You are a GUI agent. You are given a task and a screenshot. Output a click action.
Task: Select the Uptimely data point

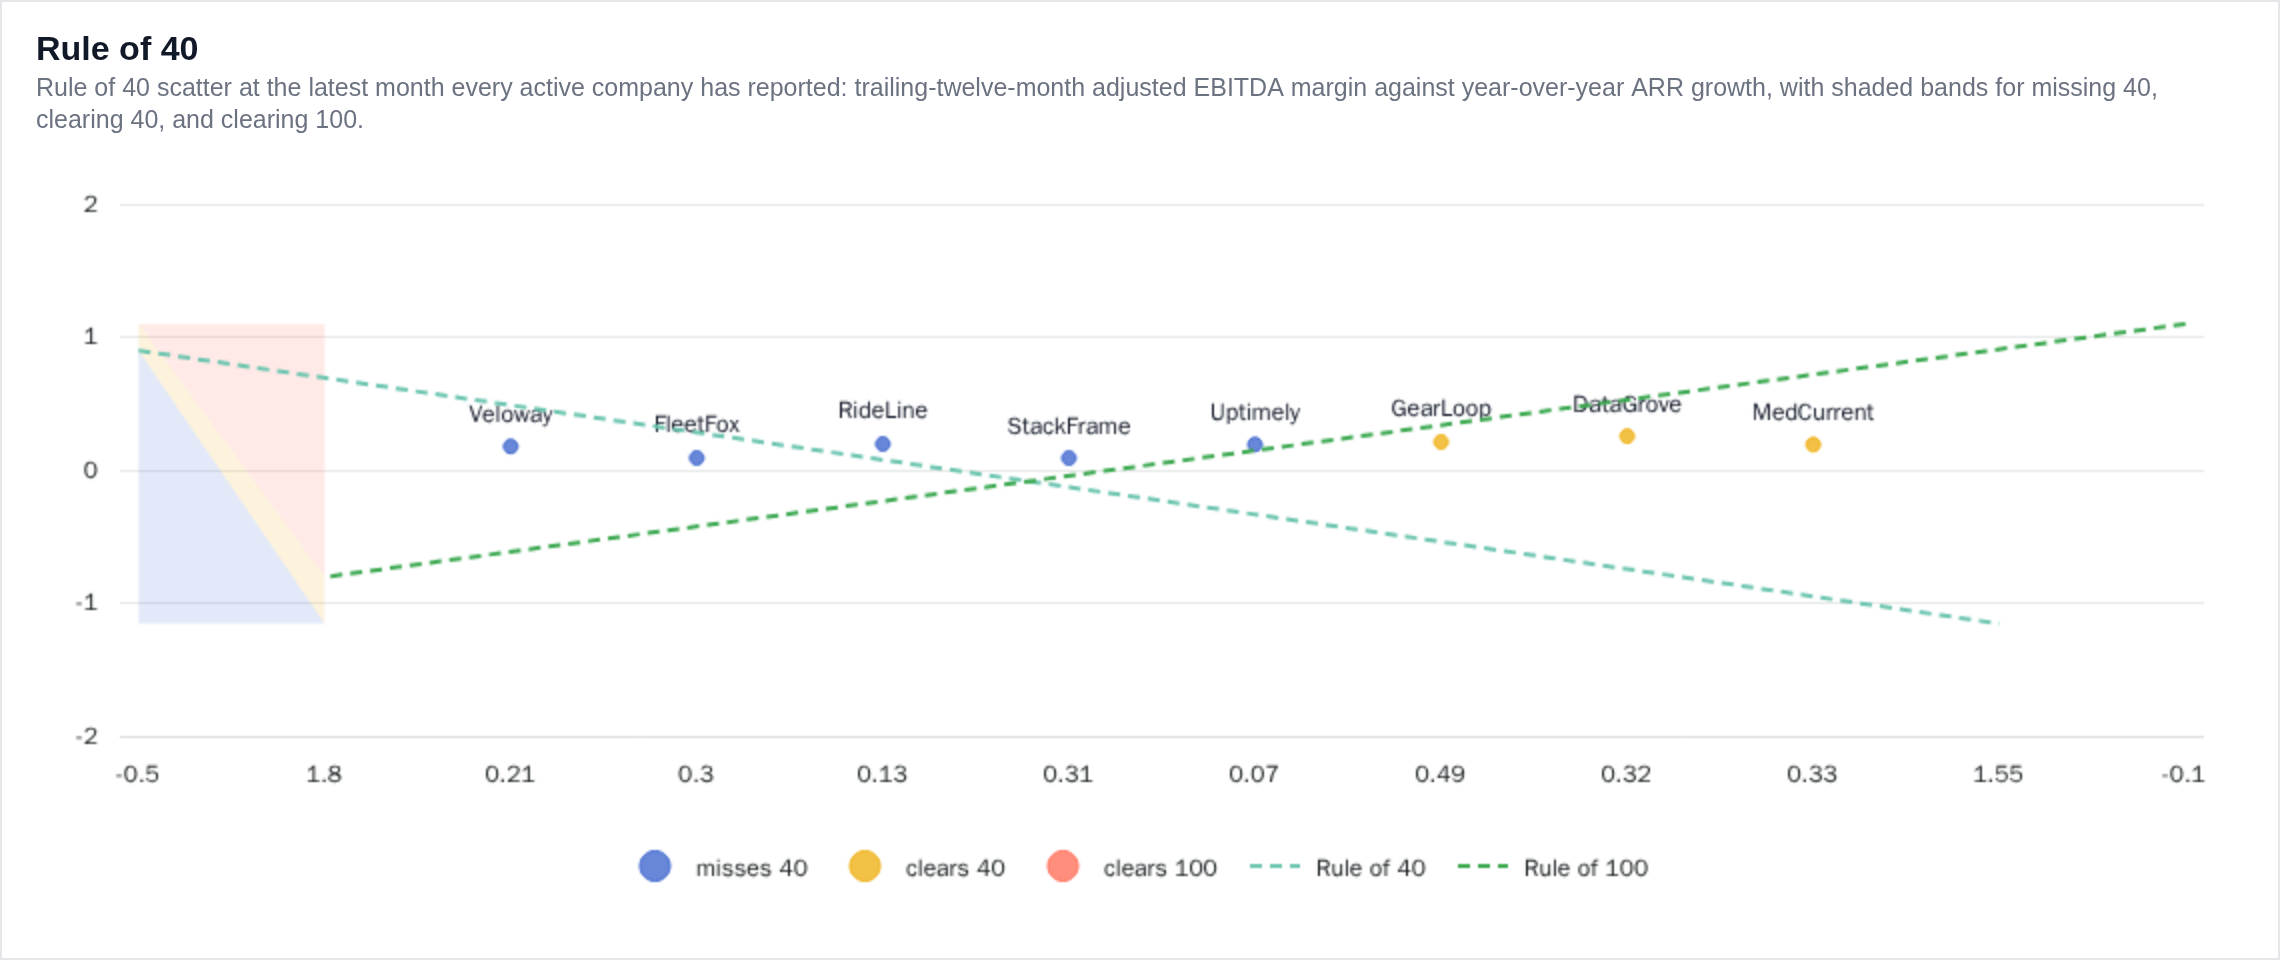(x=1255, y=444)
